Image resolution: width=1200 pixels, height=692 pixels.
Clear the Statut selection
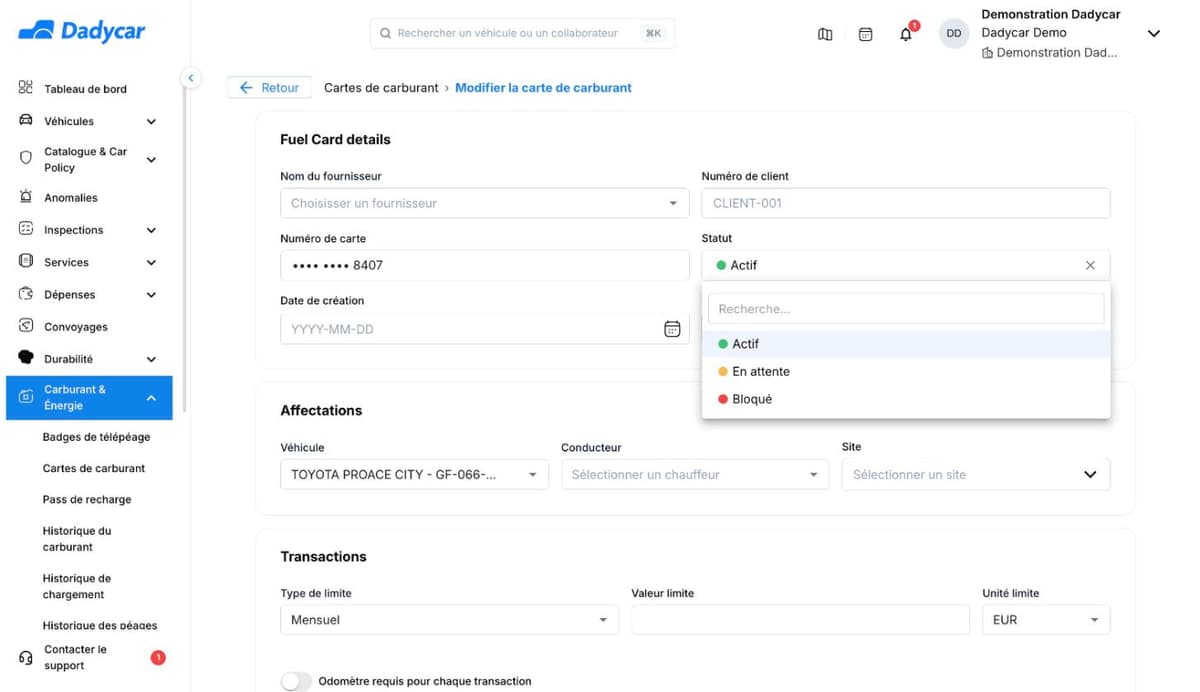click(x=1090, y=265)
